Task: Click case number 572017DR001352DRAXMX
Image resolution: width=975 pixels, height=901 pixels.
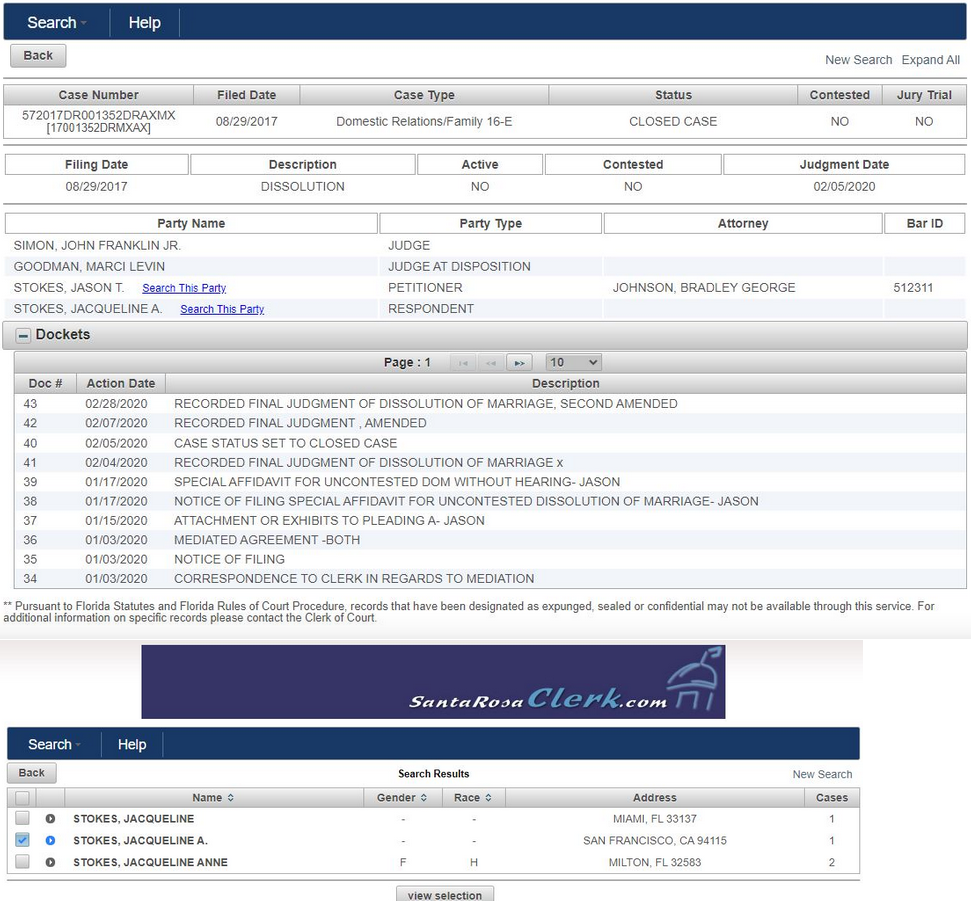Action: [98, 116]
